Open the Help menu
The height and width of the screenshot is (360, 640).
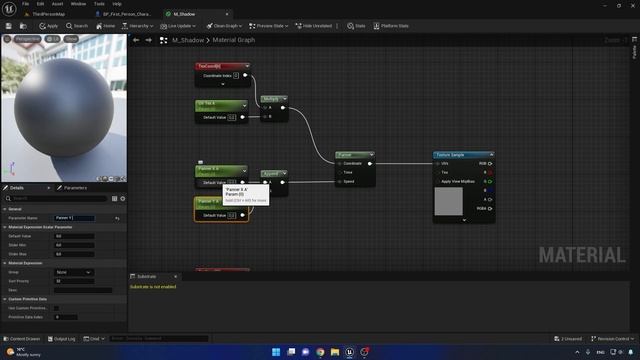[117, 4]
